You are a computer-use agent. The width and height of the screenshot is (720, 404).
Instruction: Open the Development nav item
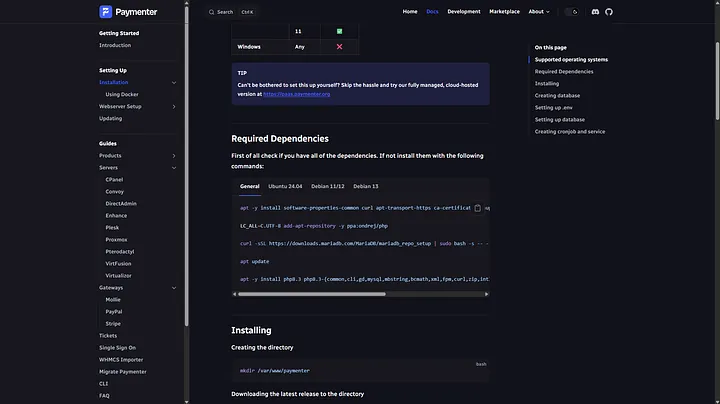tap(464, 12)
